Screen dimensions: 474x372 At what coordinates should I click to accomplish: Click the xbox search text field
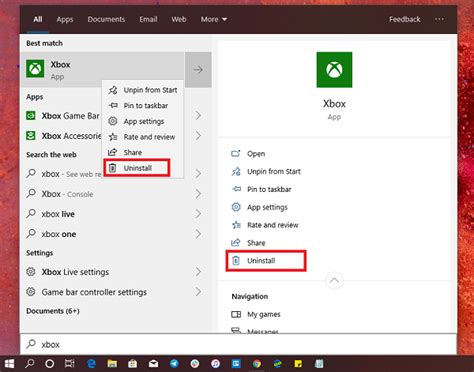239,344
